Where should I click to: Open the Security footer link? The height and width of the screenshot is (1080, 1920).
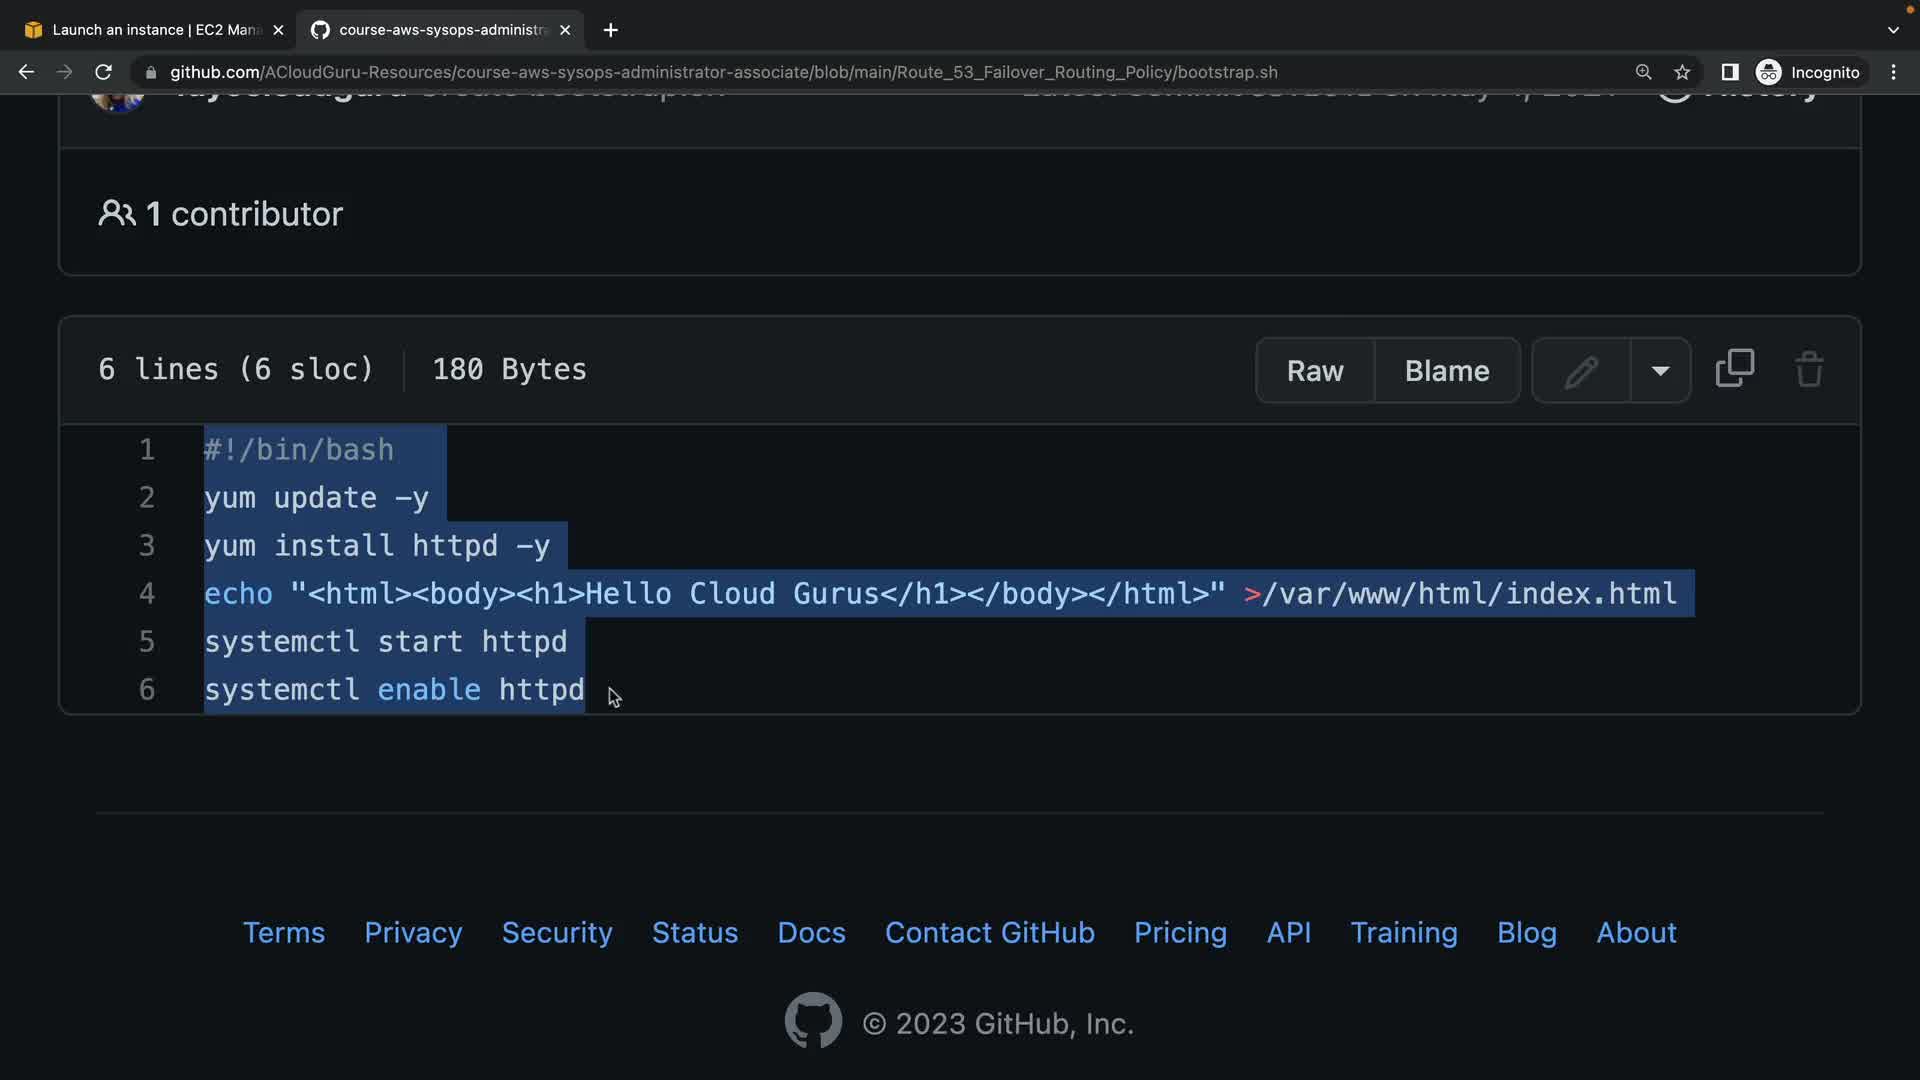[x=556, y=932]
